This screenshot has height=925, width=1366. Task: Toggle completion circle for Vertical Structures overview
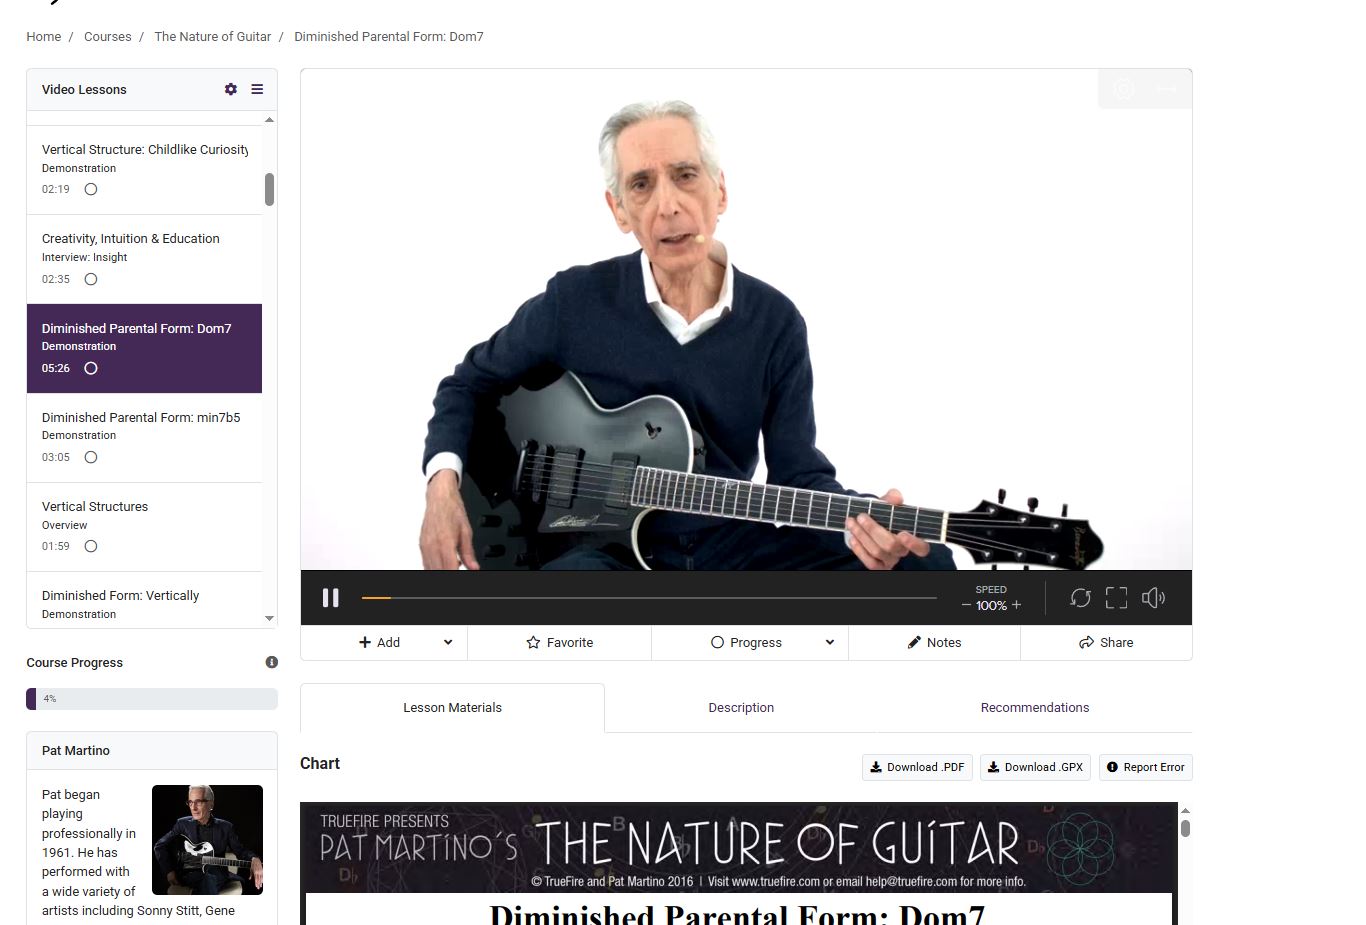[x=91, y=546]
